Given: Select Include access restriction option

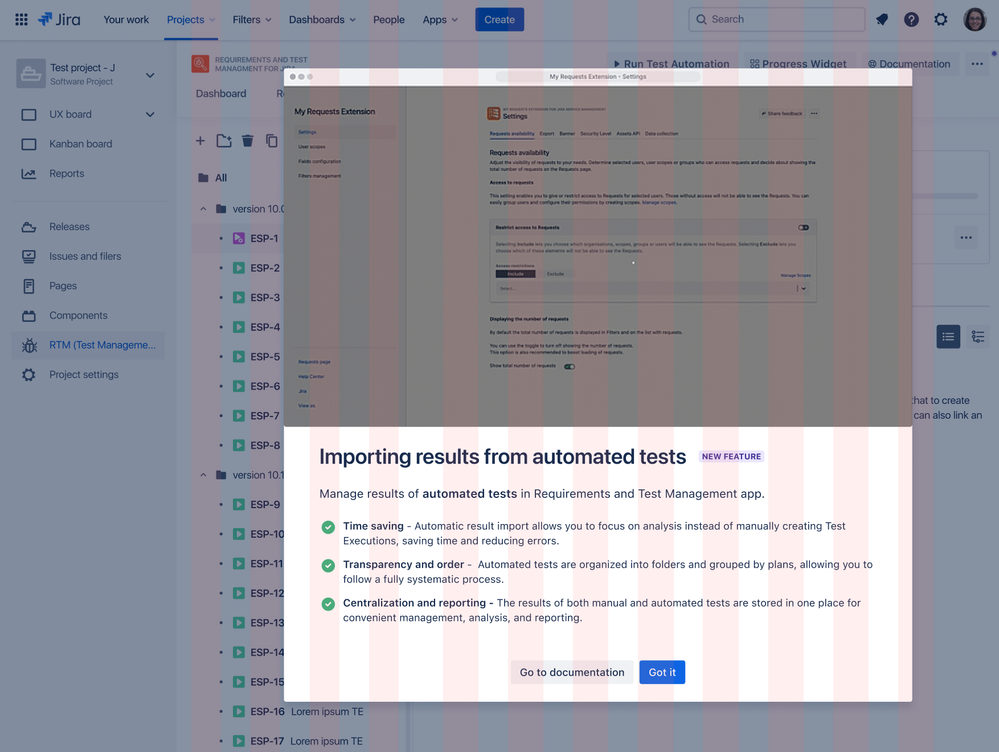Looking at the screenshot, I should tap(515, 274).
